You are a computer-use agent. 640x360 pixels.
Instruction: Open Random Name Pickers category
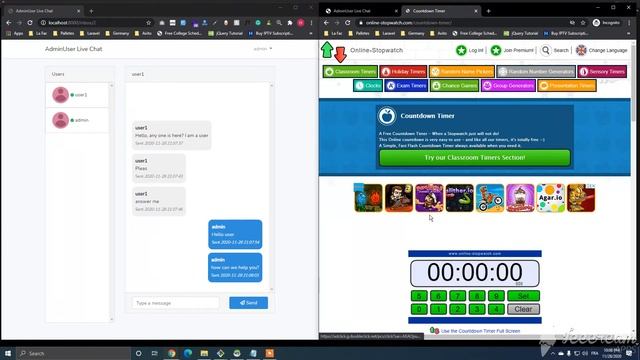462,72
